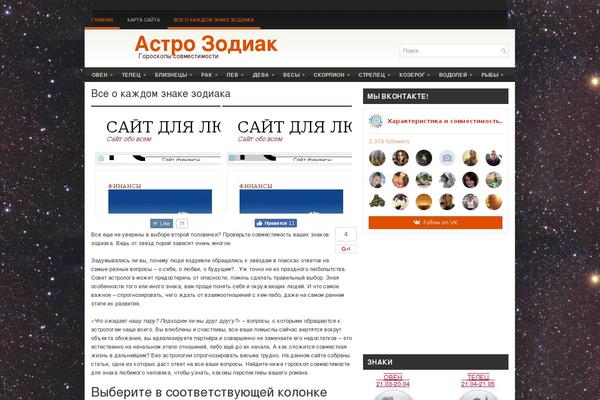
Task: Click the Астро Зодиак site title
Action: tap(206, 44)
